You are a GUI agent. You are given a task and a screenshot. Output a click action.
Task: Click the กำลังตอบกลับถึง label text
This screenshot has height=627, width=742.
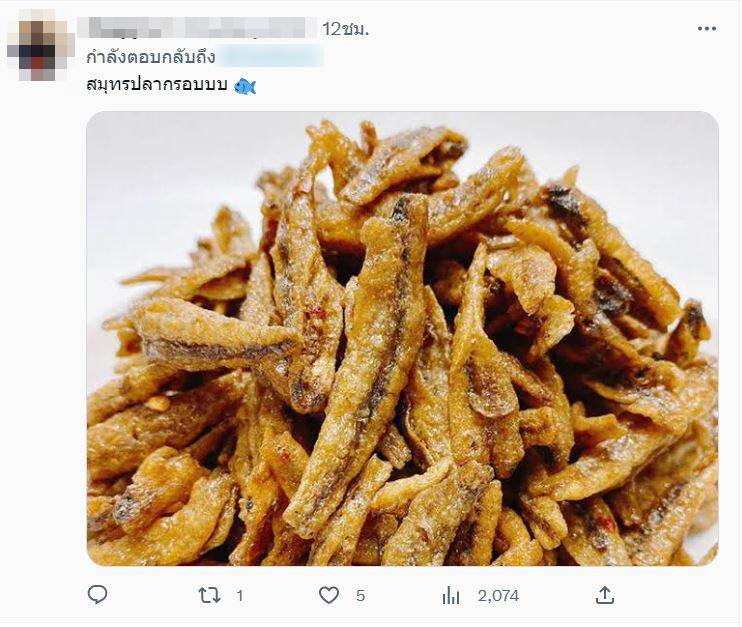[x=149, y=57]
